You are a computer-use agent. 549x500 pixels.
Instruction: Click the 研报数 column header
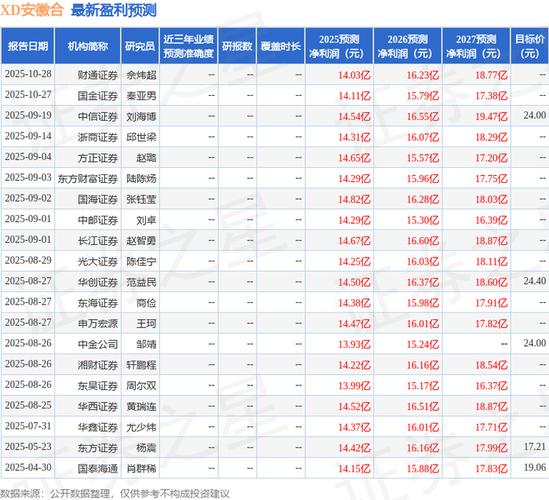pyautogui.click(x=237, y=46)
